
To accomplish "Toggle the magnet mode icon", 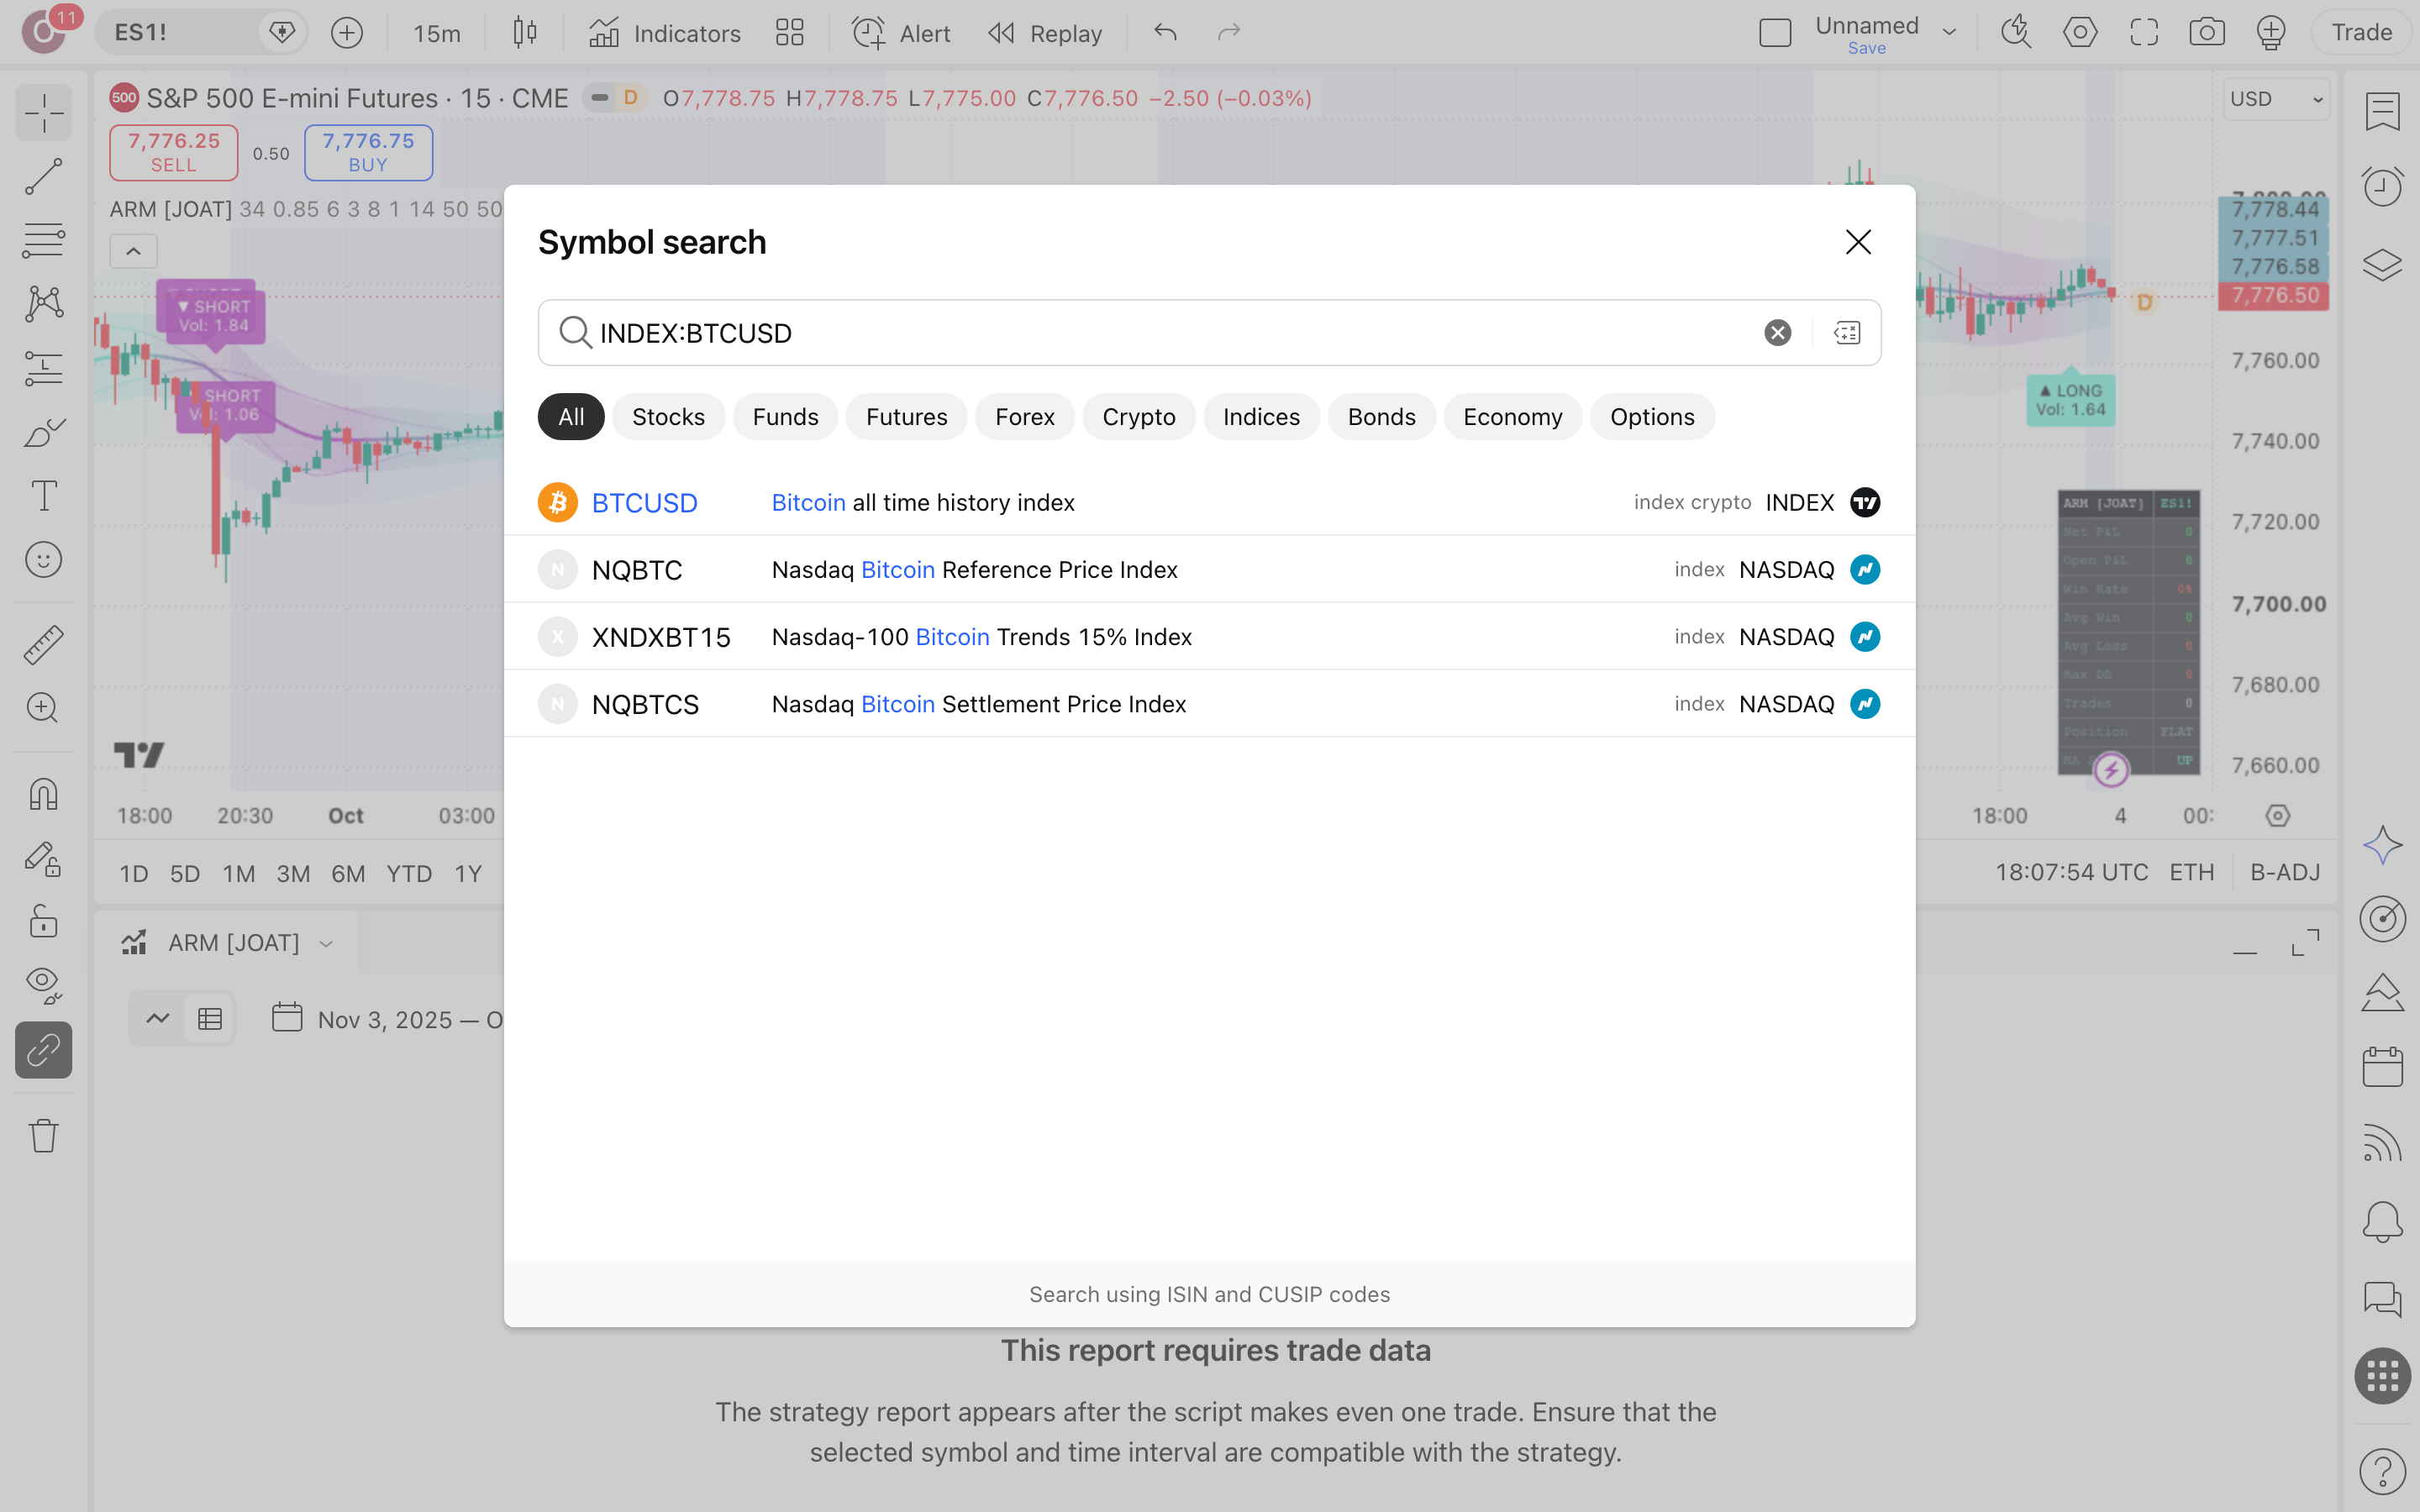I will 44,794.
